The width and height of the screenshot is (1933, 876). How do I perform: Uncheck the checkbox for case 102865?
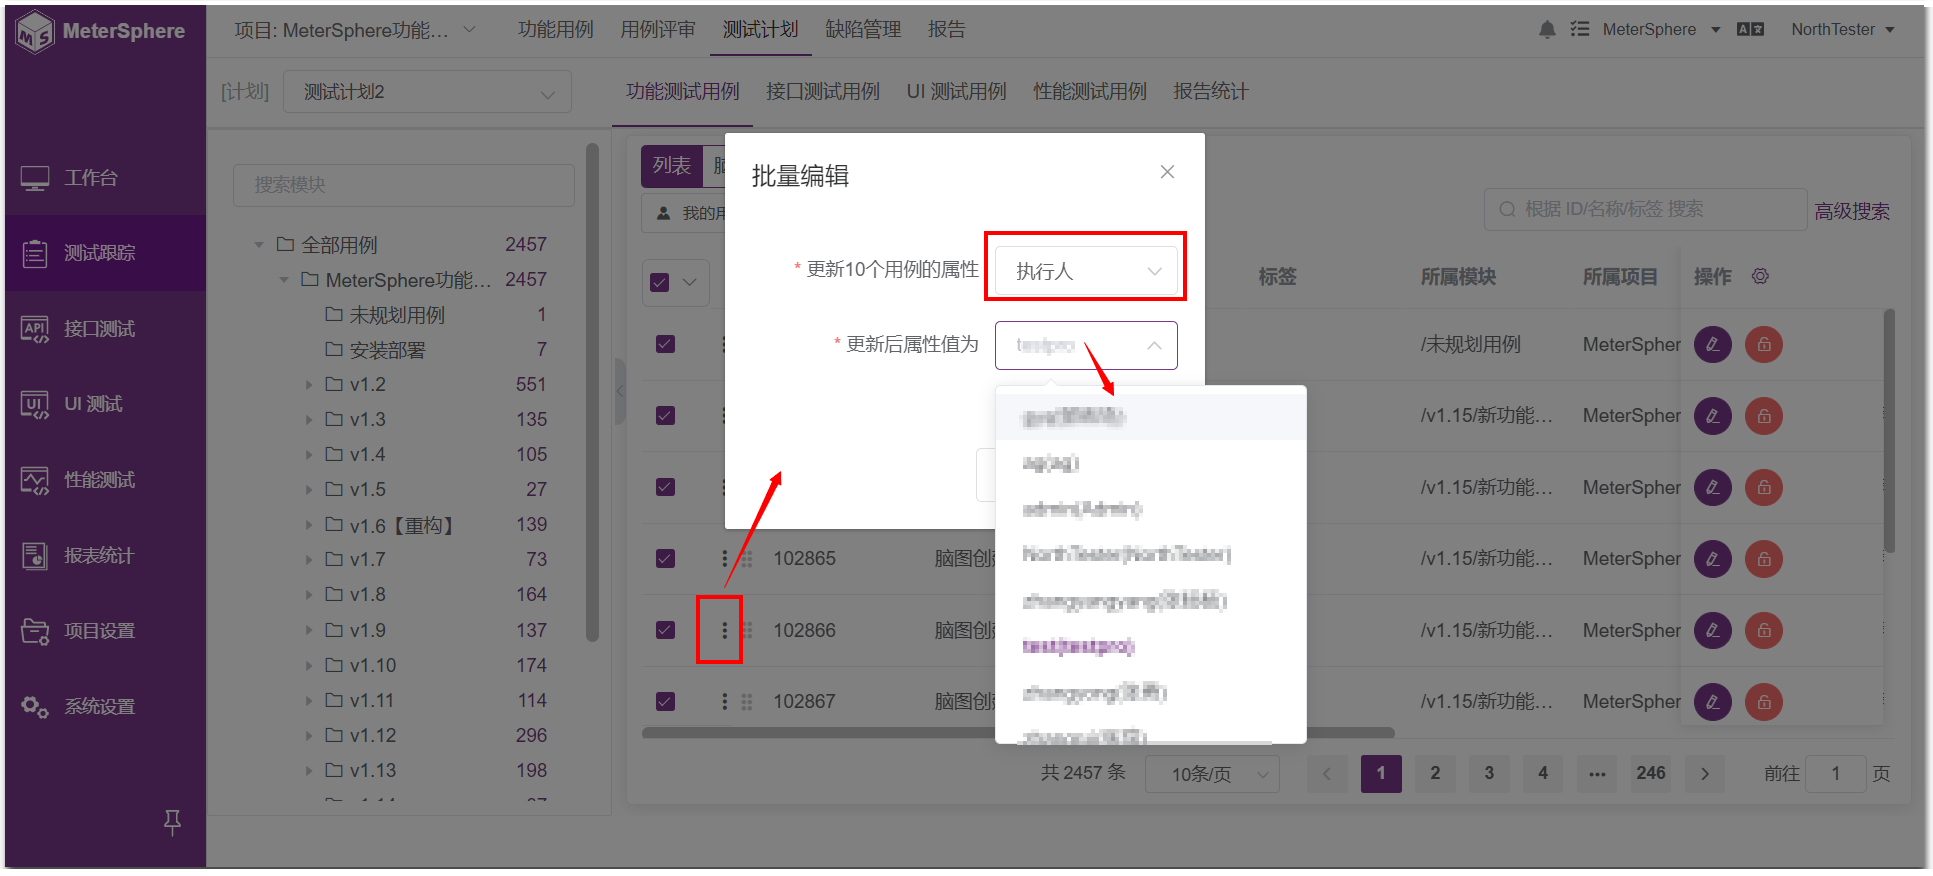coord(665,559)
